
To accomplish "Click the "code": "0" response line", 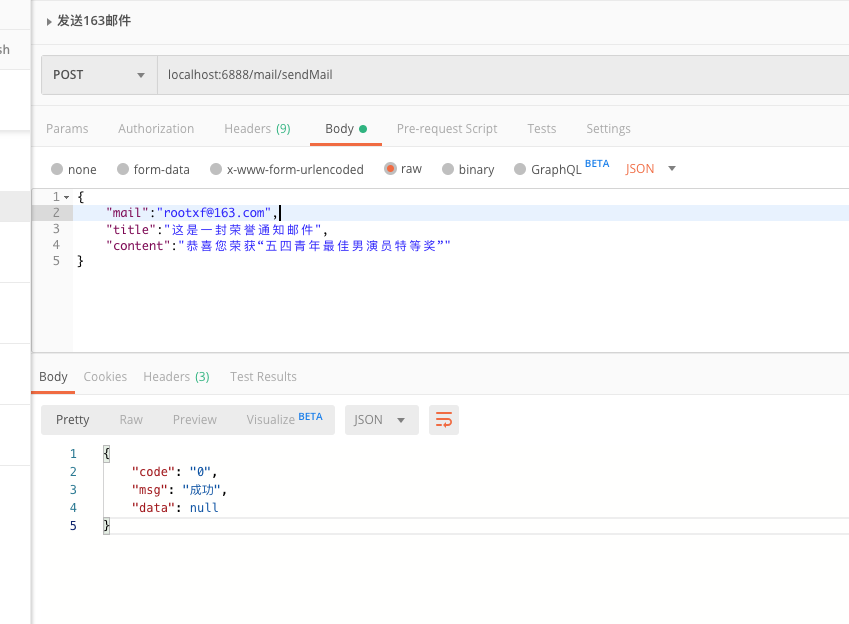I will point(174,472).
